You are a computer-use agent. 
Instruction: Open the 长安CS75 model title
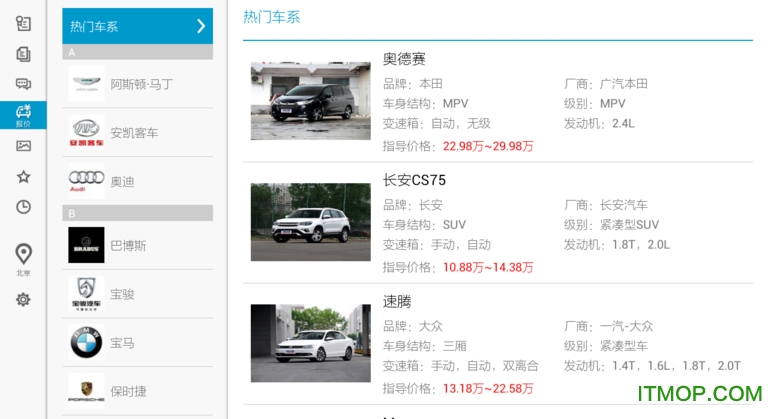pyautogui.click(x=414, y=180)
